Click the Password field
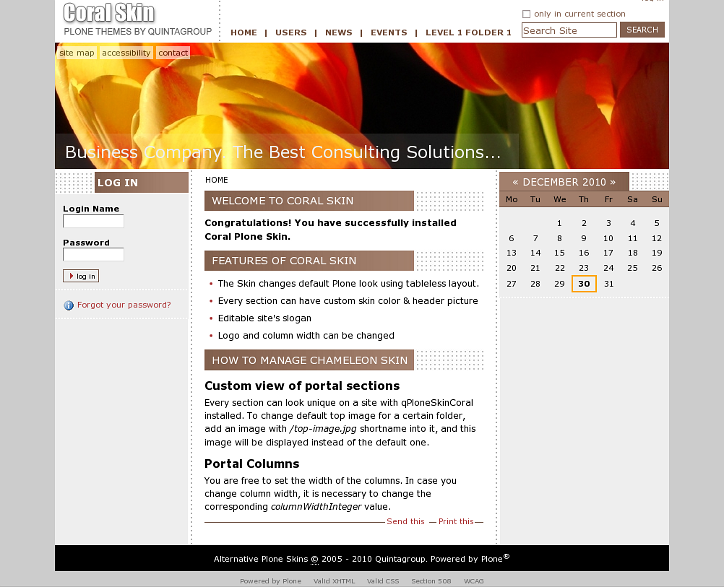This screenshot has width=724, height=587. [x=93, y=254]
